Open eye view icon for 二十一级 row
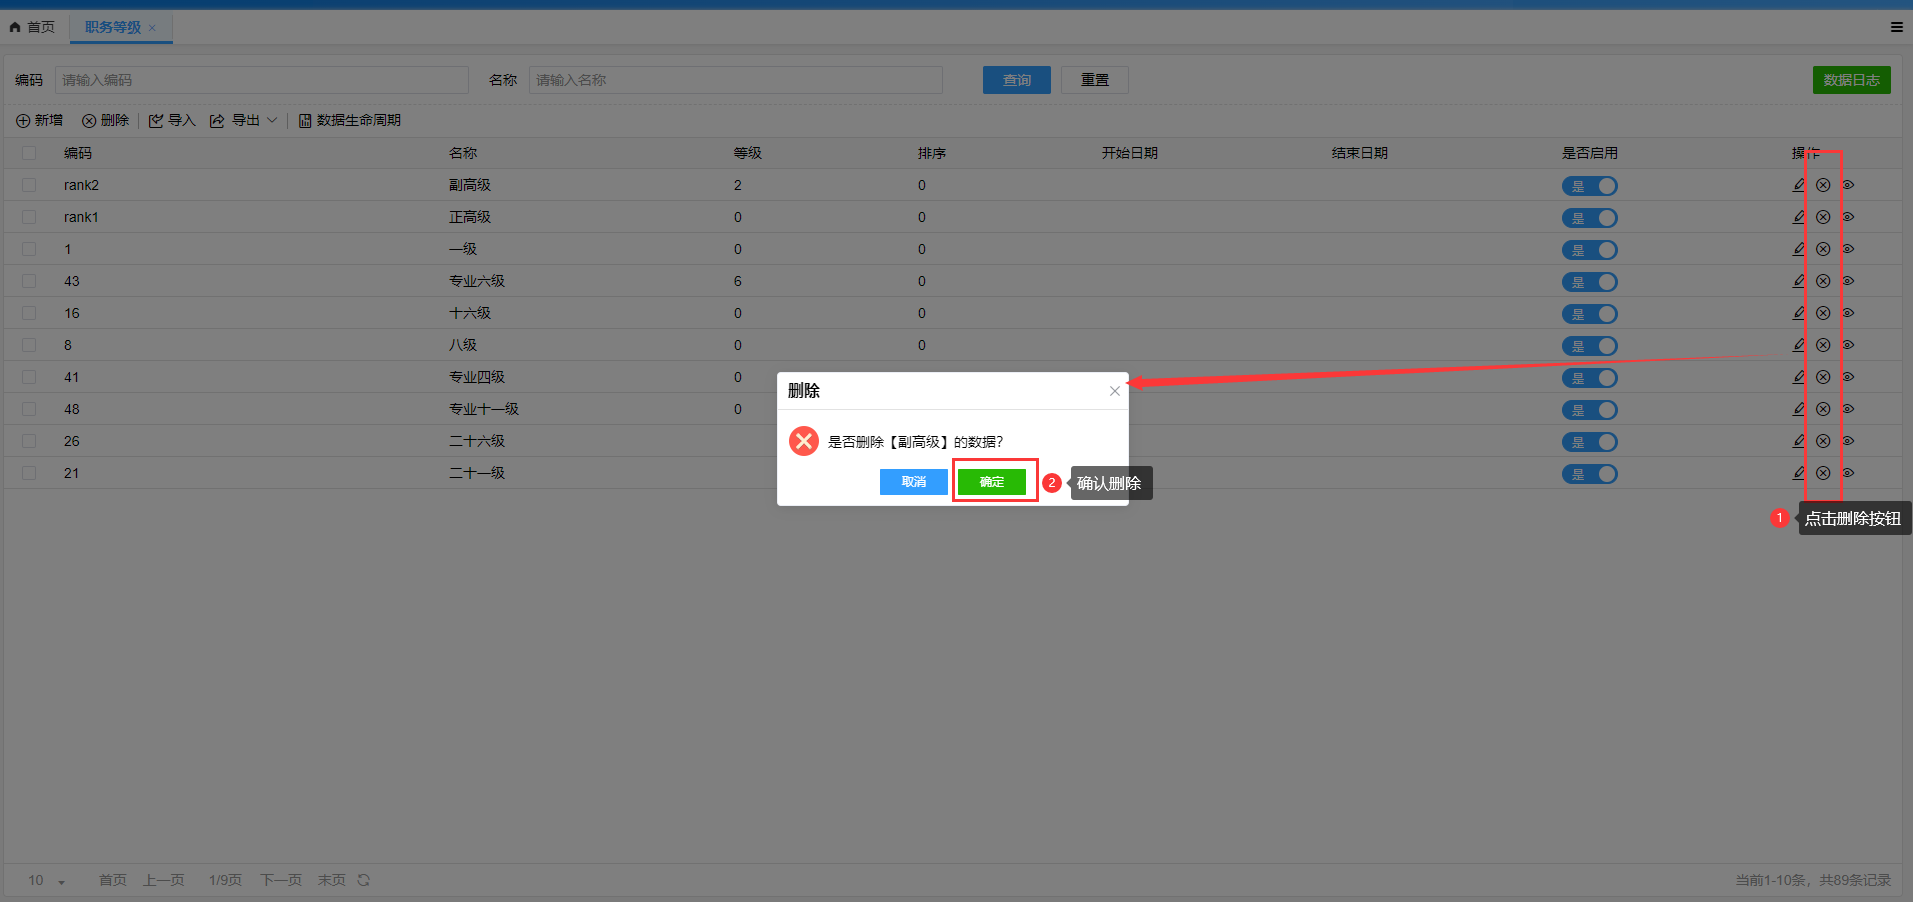The width and height of the screenshot is (1913, 902). click(1848, 473)
